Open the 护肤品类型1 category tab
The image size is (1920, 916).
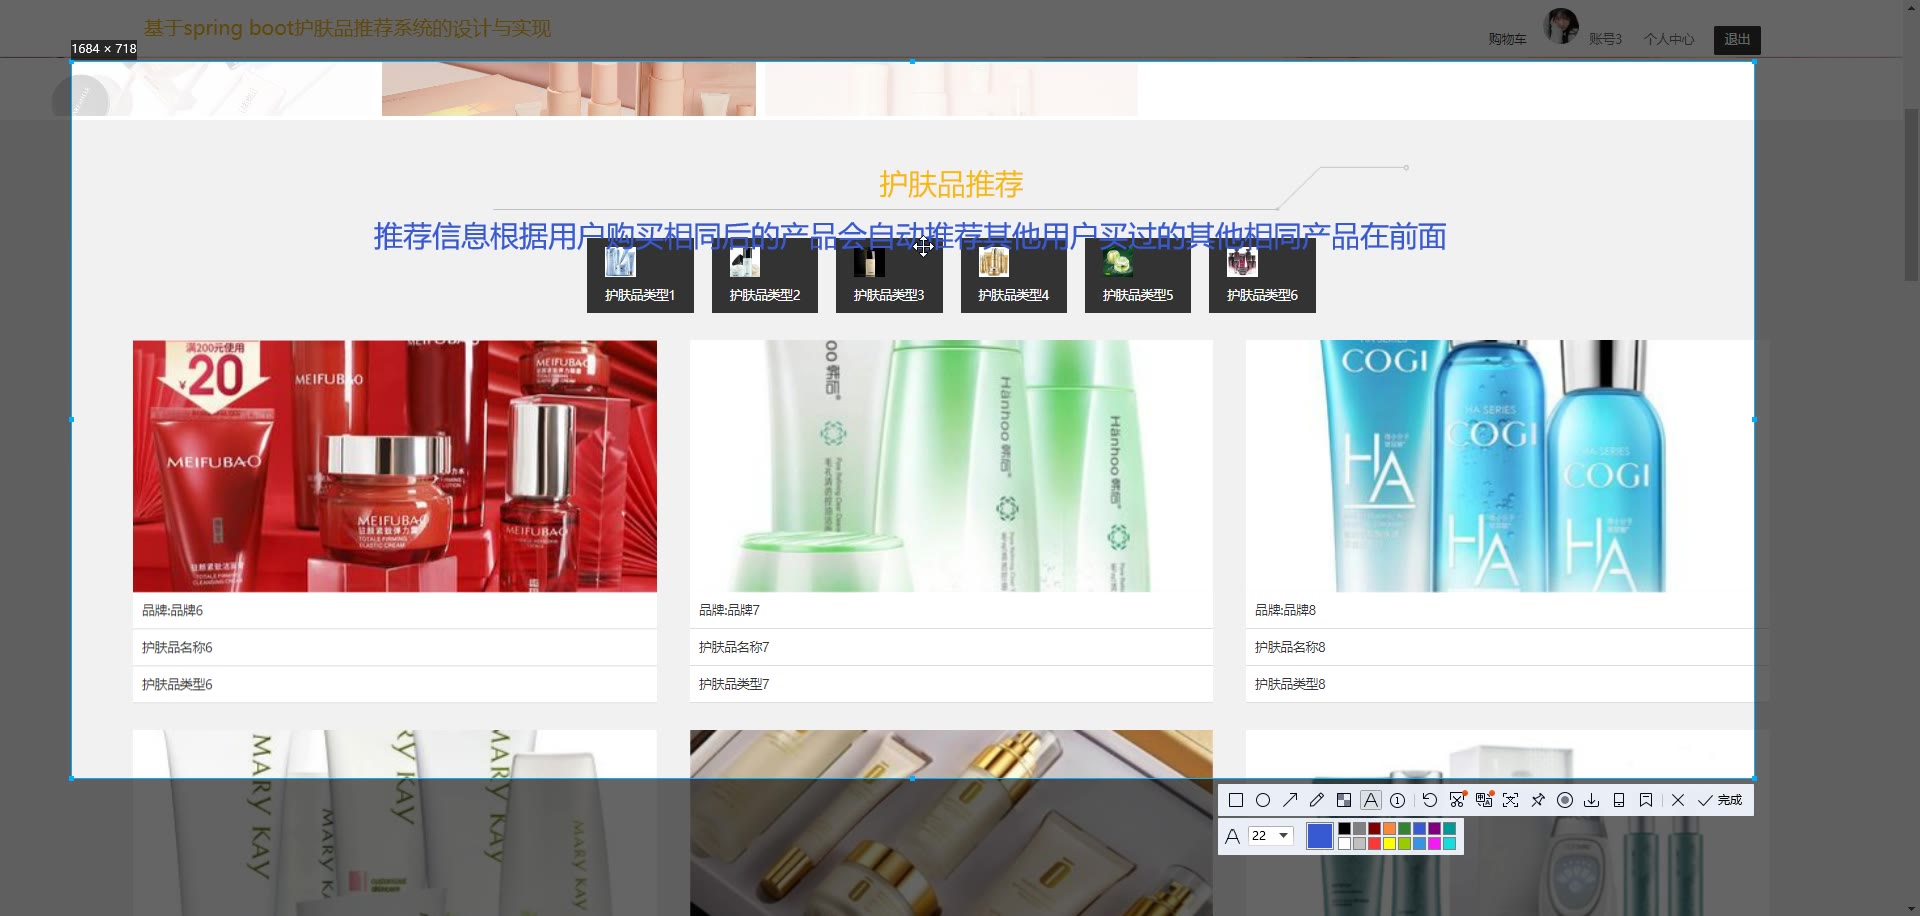(x=640, y=276)
